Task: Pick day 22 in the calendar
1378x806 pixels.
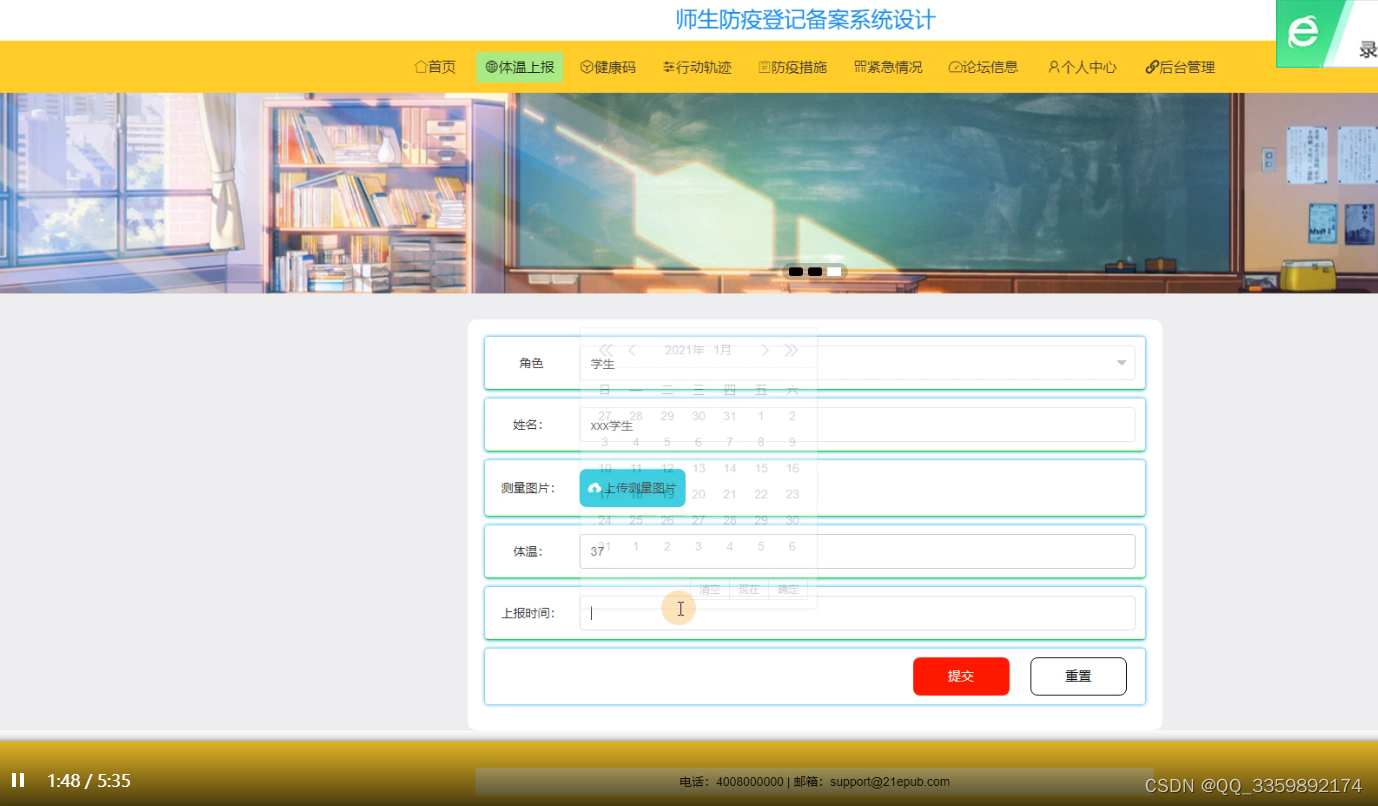Action: click(761, 494)
